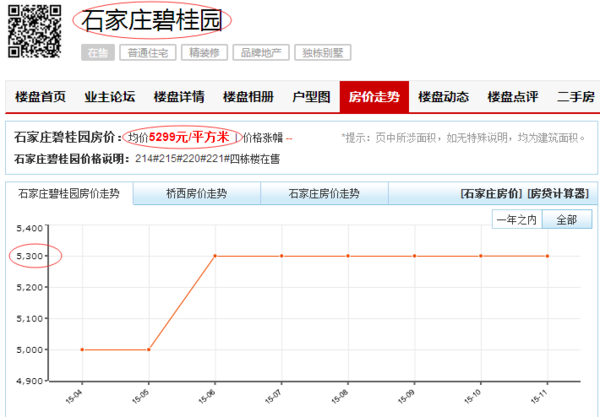Click the 精装修 tag

click(204, 52)
